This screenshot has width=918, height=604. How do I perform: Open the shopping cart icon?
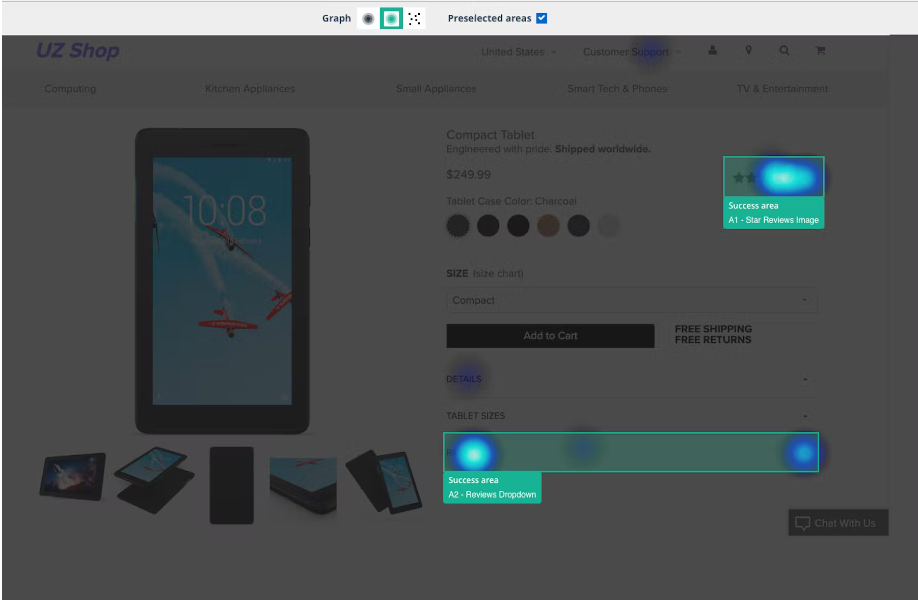tap(820, 50)
